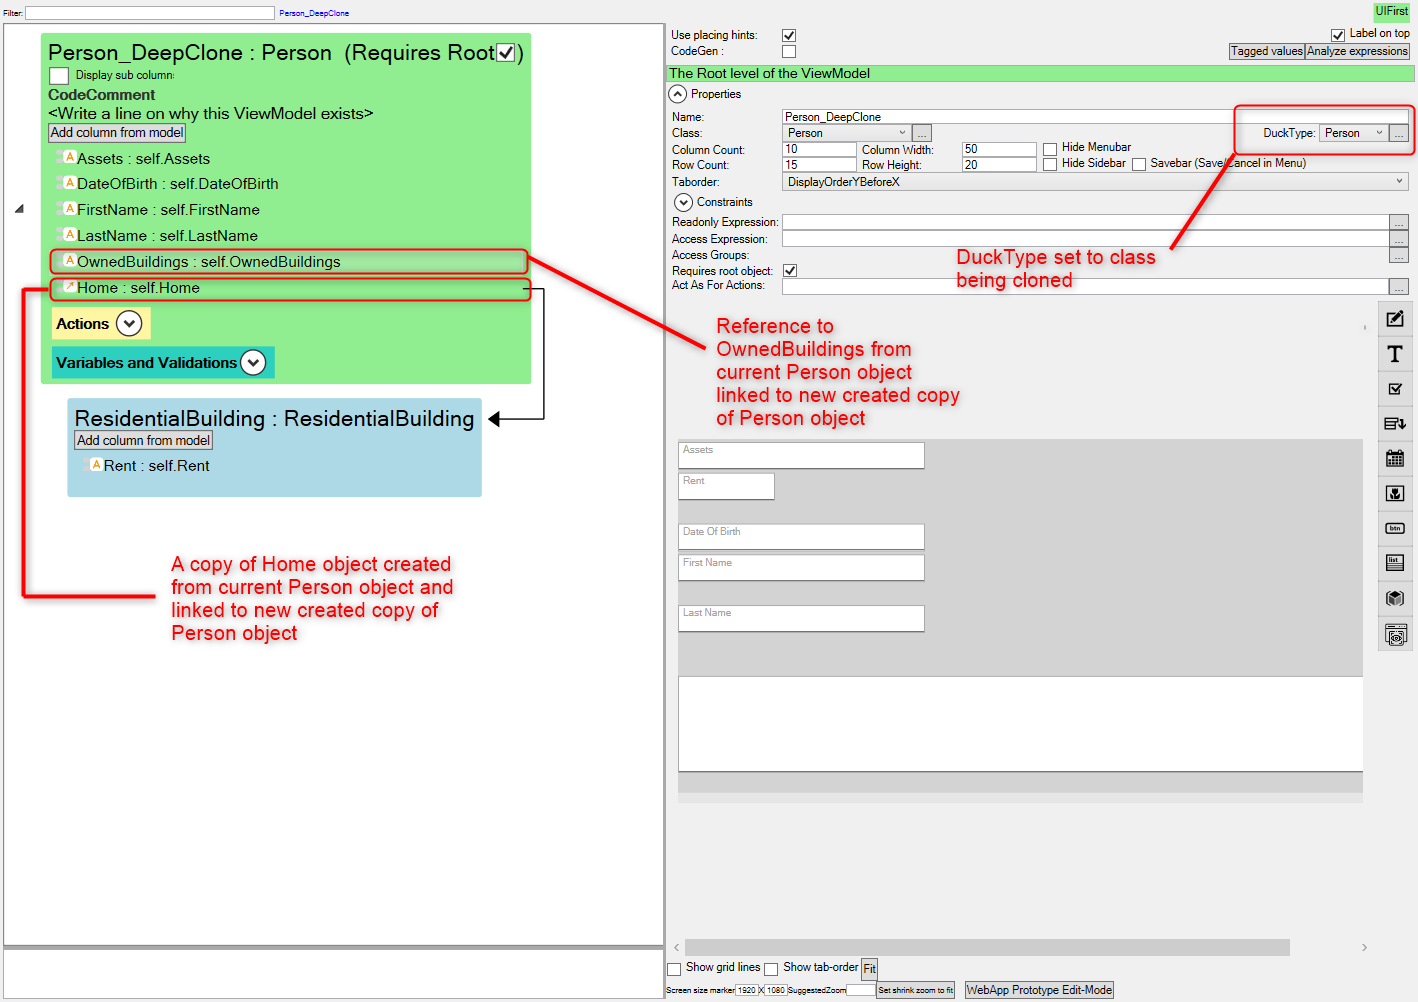This screenshot has height=1002, width=1418.
Task: Click the 3D cube component icon
Action: 1395,598
